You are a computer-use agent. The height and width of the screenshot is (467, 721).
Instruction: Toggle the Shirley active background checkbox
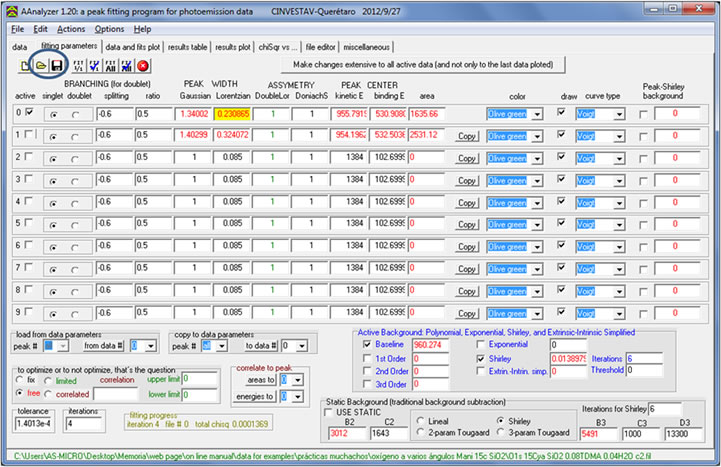point(481,358)
